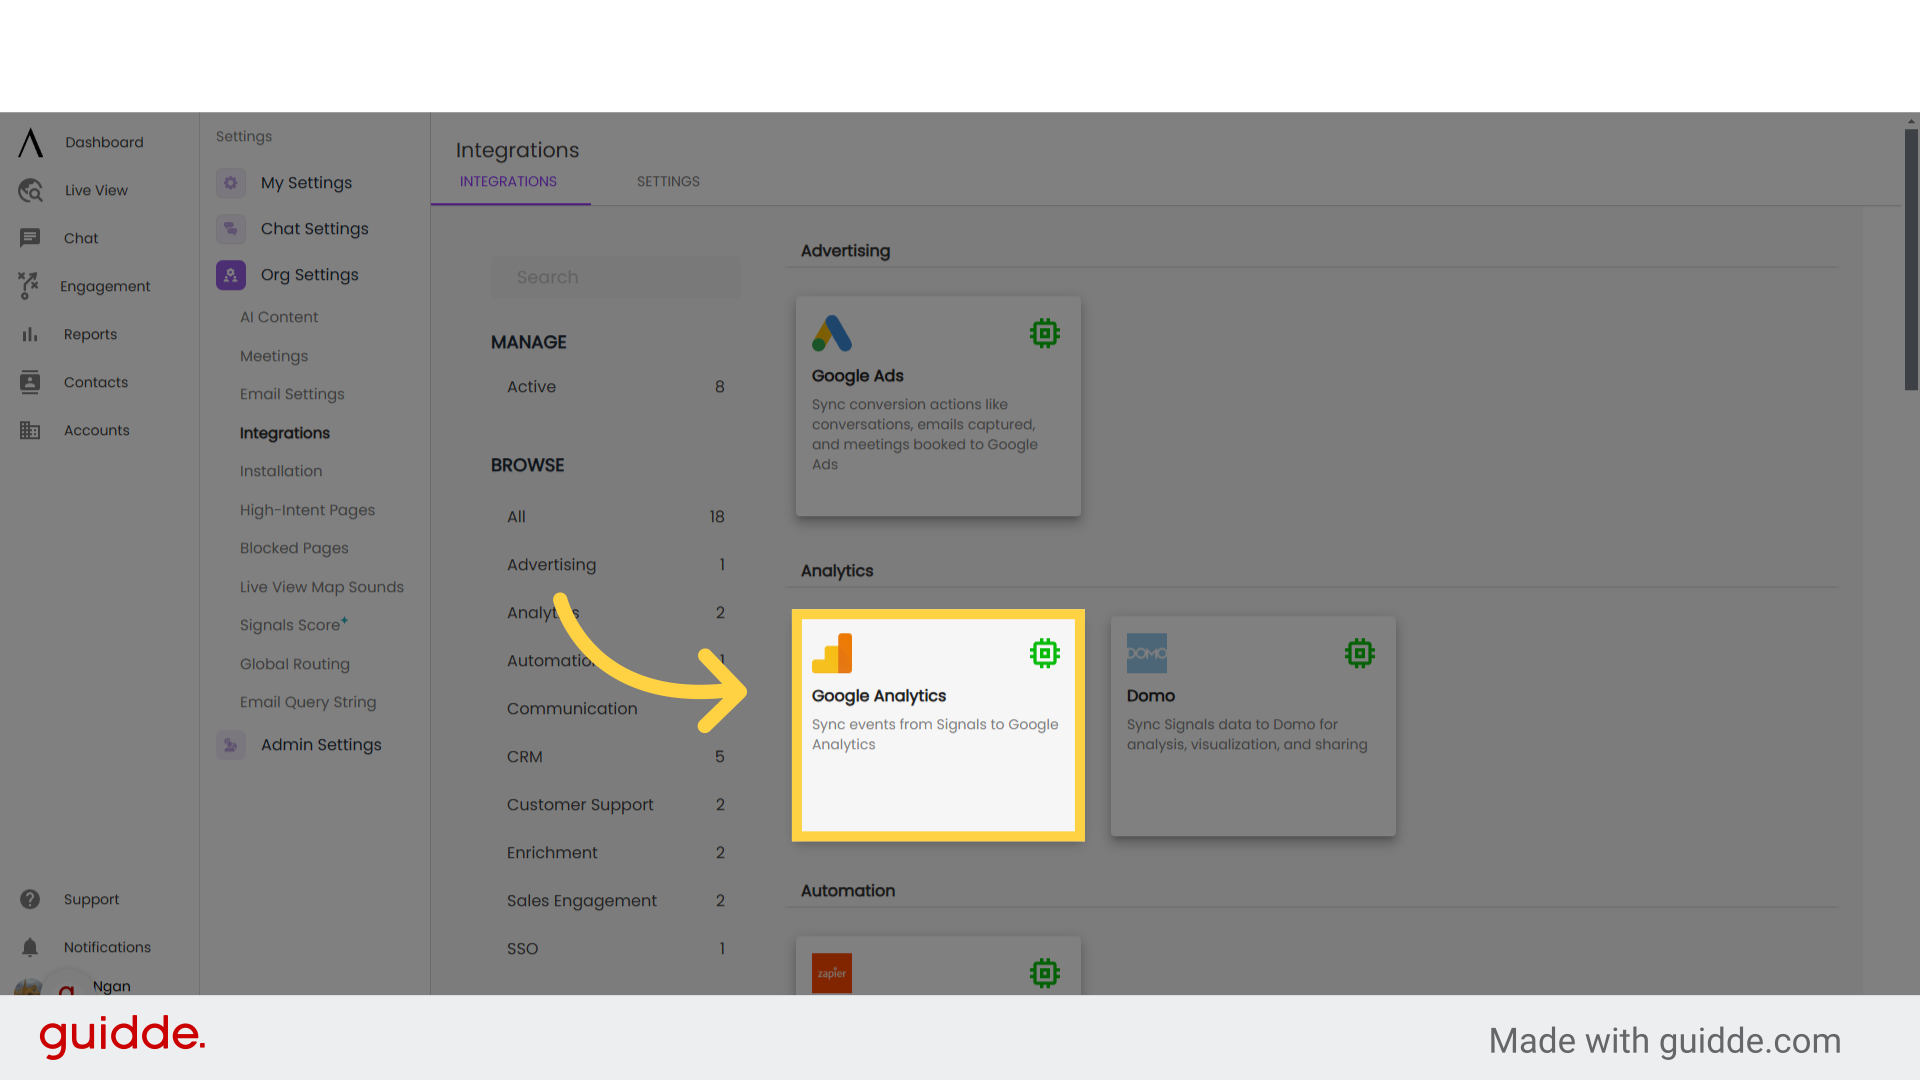Collapse the Org Settings section

tap(309, 275)
